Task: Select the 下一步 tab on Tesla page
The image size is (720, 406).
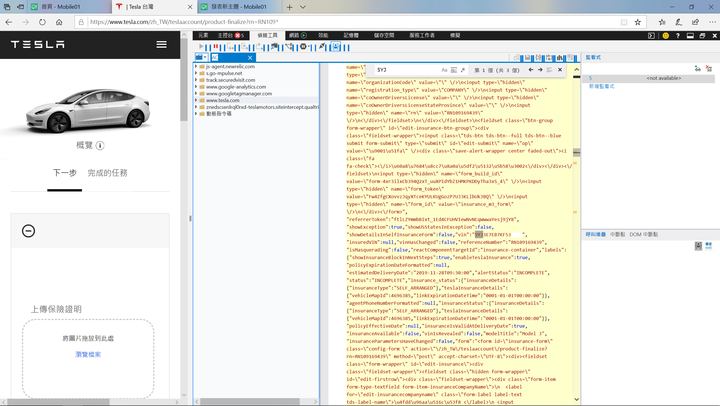Action: click(64, 173)
